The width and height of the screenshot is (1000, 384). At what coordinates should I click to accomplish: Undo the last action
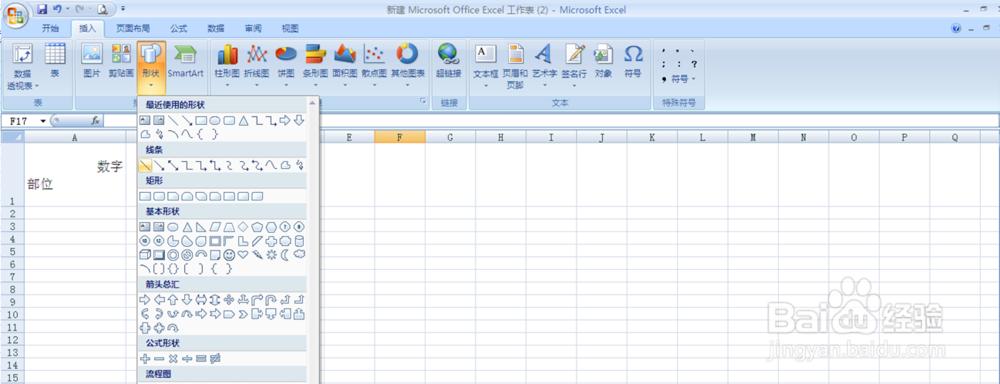pyautogui.click(x=57, y=10)
